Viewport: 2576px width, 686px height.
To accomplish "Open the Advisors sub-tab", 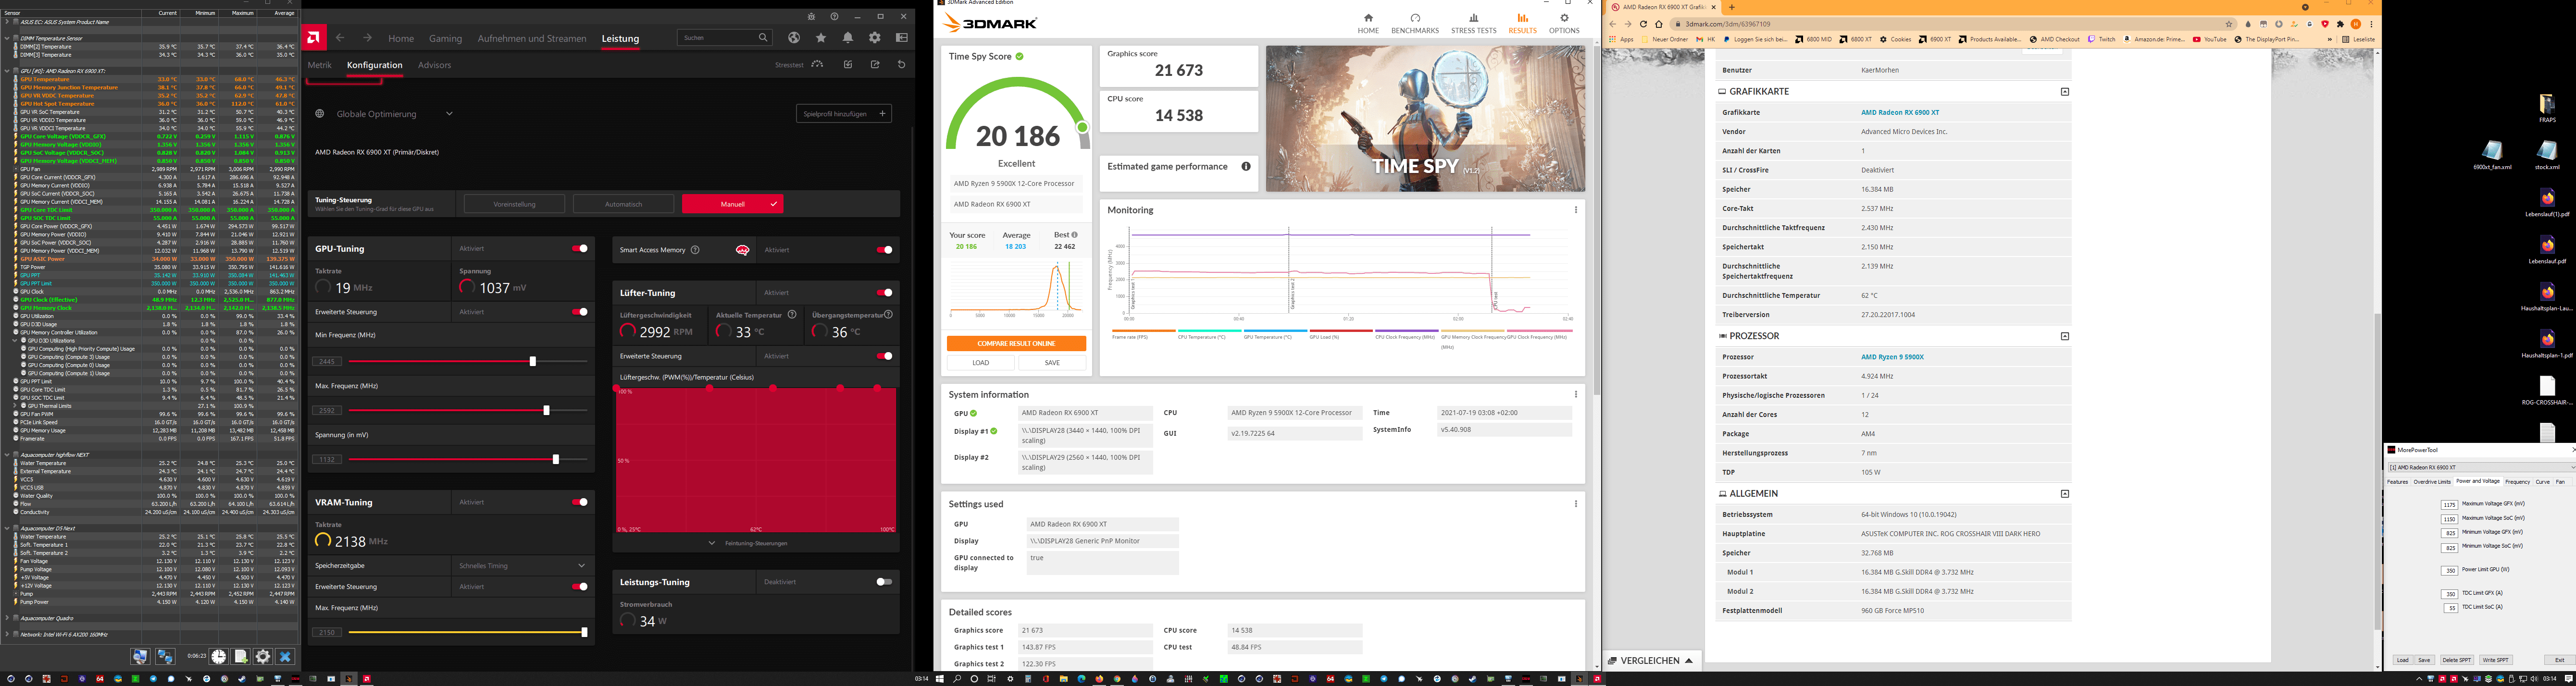I will pyautogui.click(x=435, y=65).
